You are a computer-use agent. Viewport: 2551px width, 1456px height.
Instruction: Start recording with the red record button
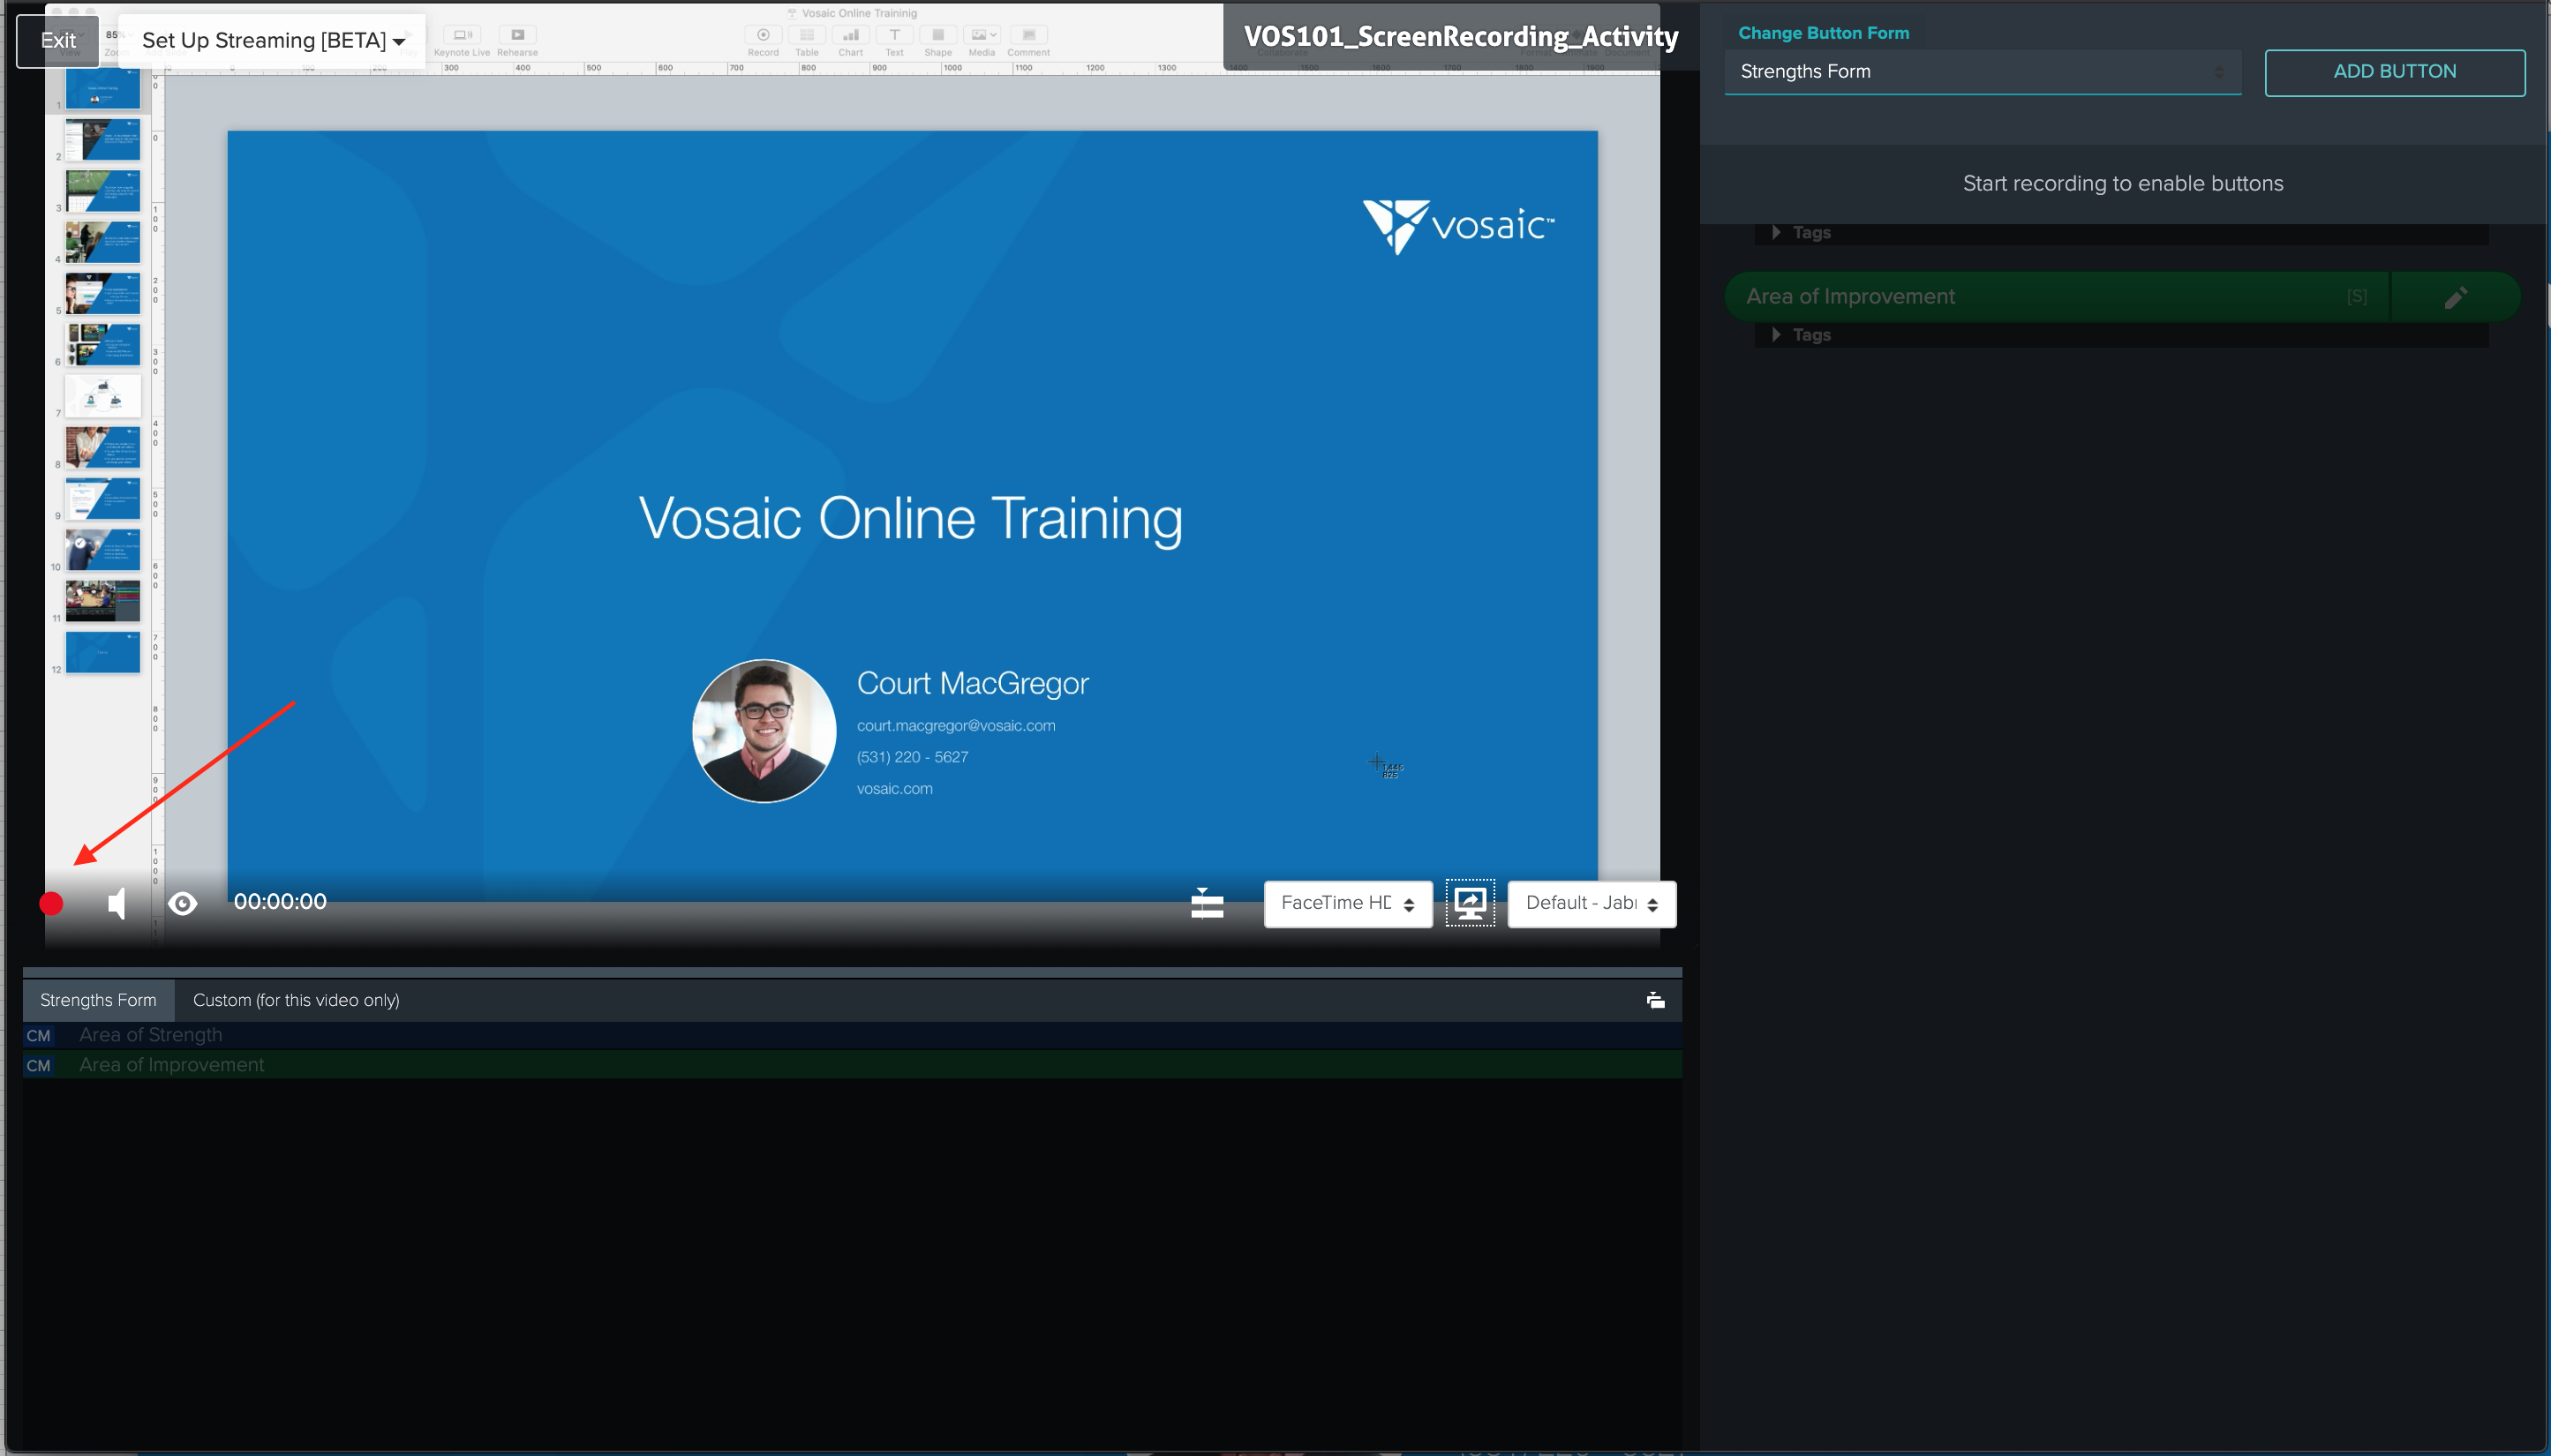[x=51, y=903]
